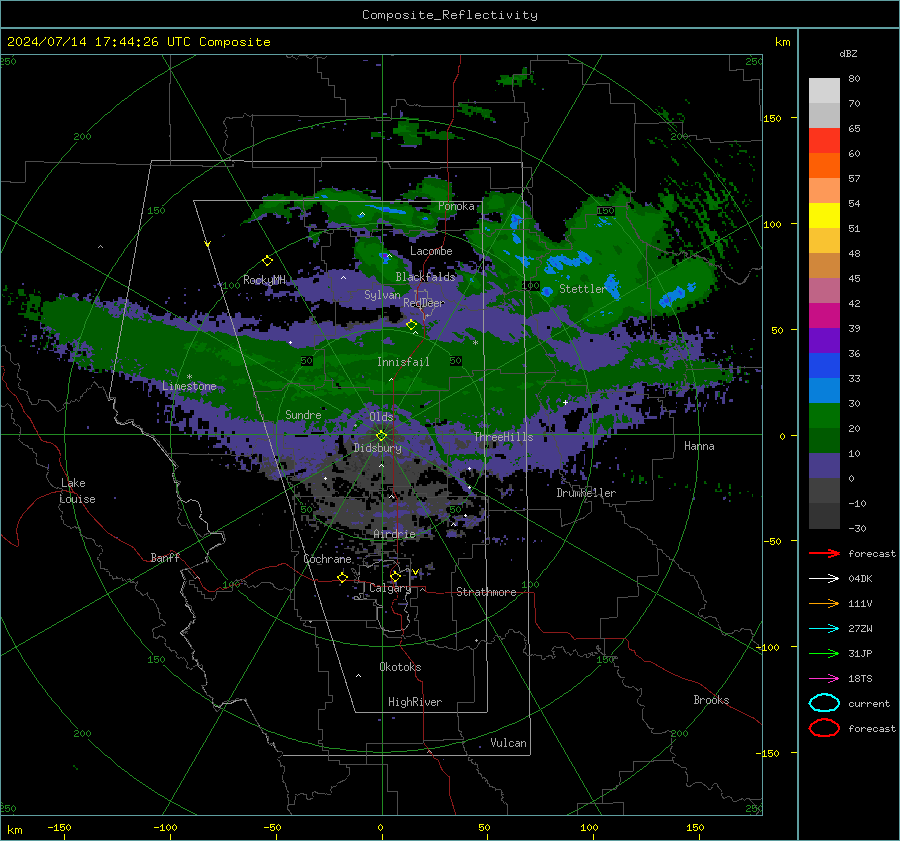The image size is (900, 841).
Task: Click the Strathmore town label
Action: point(486,592)
